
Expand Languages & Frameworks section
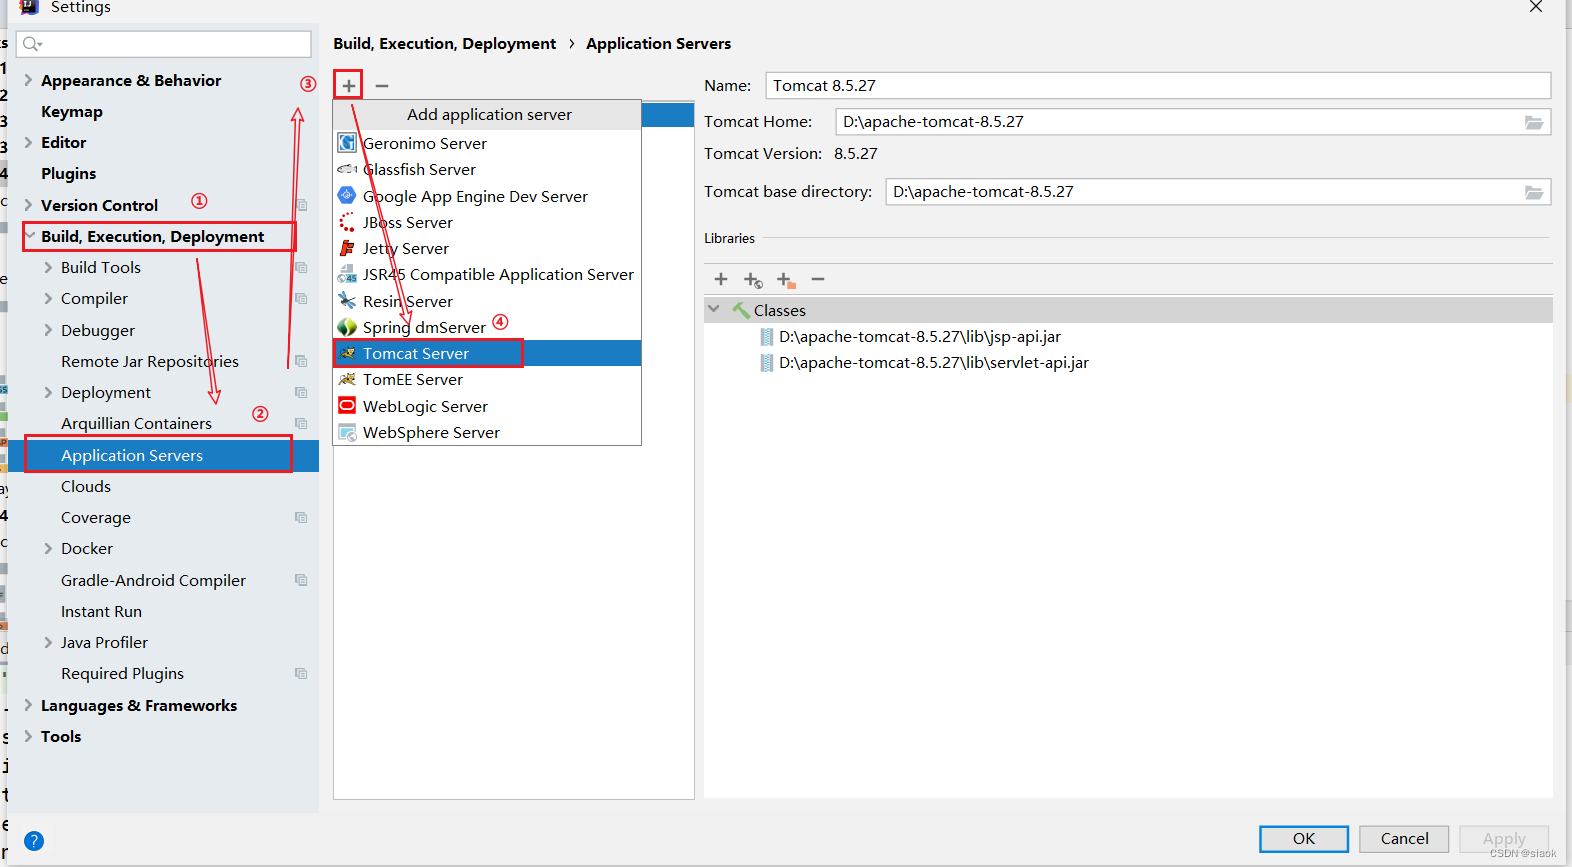click(x=29, y=705)
